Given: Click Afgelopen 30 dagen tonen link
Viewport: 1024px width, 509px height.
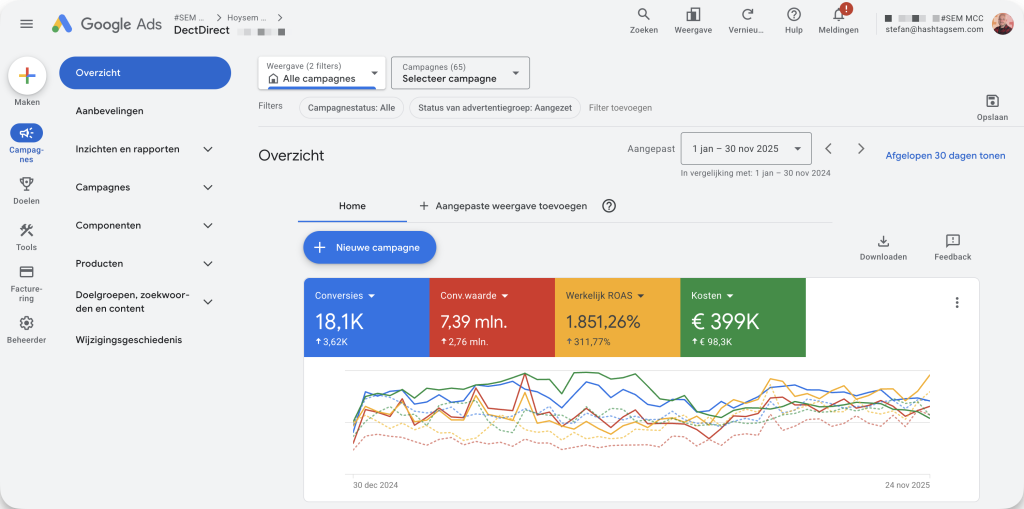Looking at the screenshot, I should coord(945,156).
